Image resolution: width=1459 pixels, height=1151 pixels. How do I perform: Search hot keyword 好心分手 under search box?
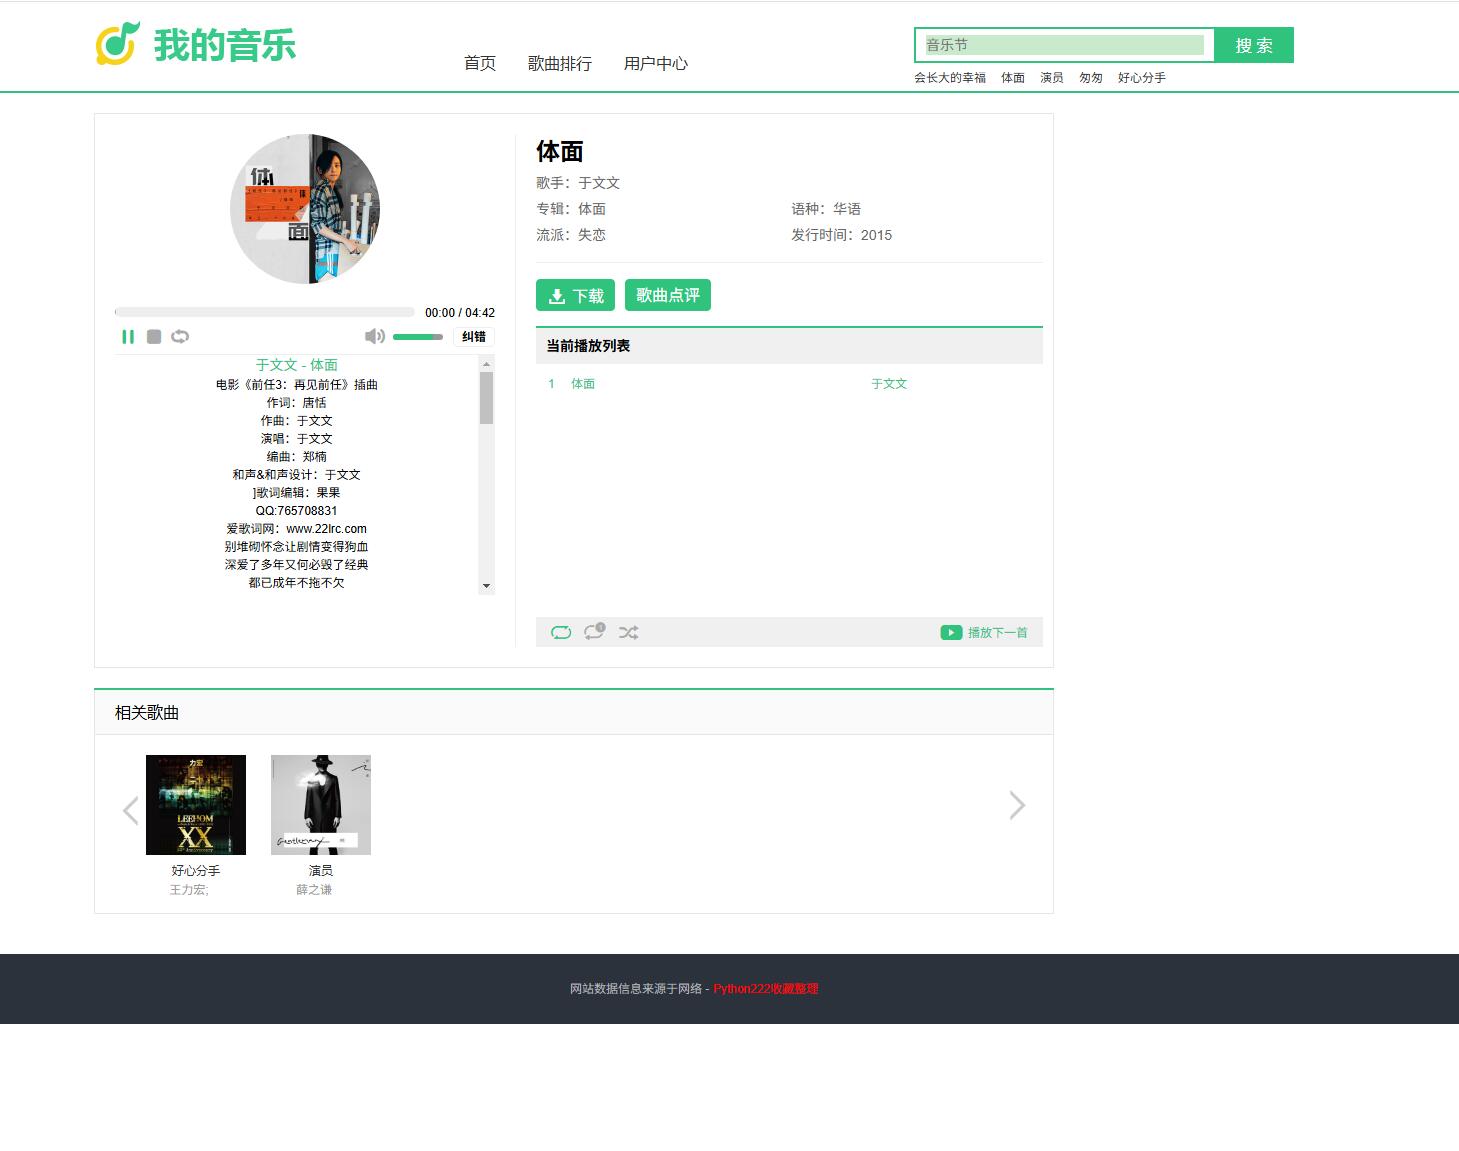[x=1142, y=77]
